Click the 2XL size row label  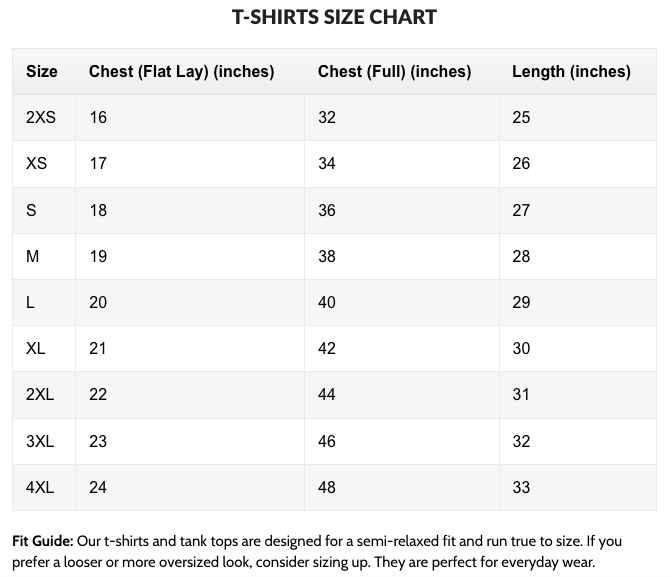coord(40,395)
